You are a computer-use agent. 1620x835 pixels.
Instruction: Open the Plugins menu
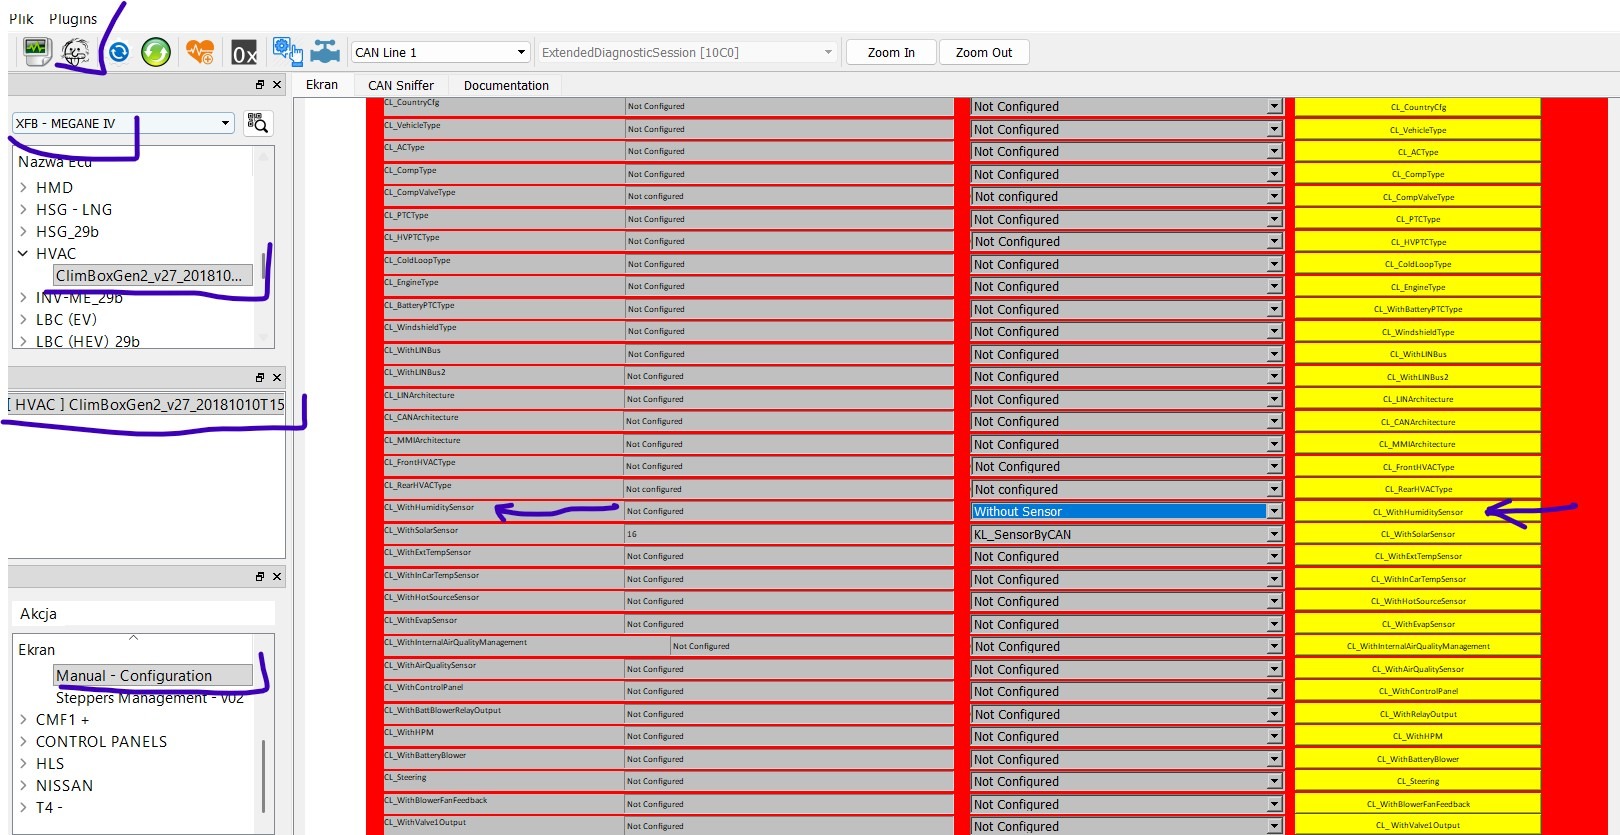(x=73, y=19)
